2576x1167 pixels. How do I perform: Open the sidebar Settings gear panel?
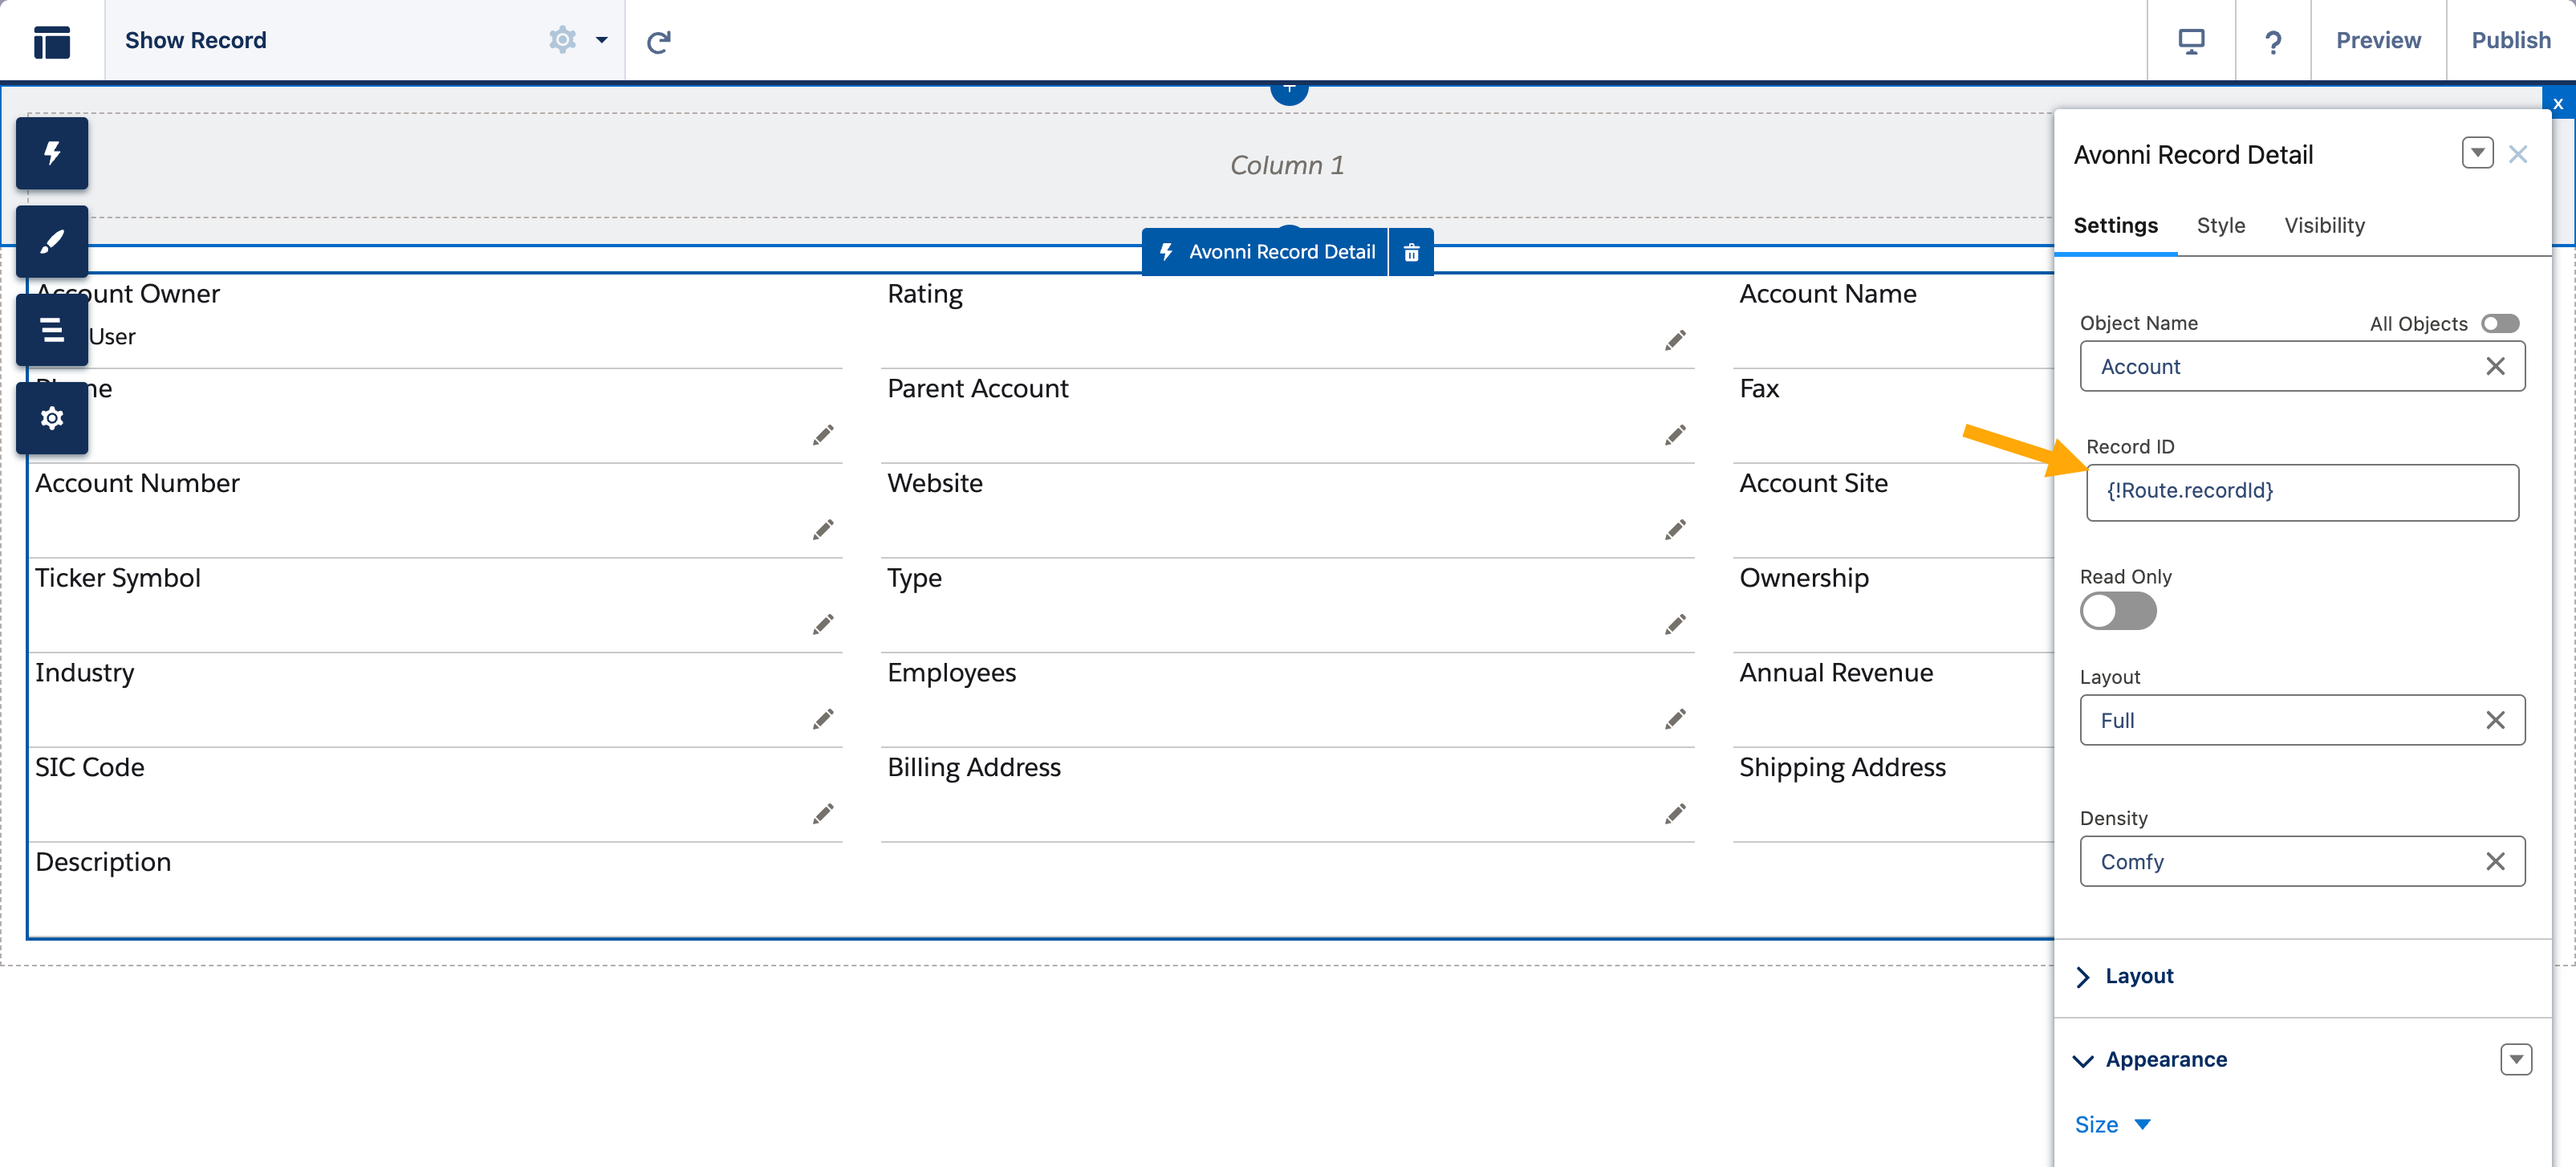point(52,418)
